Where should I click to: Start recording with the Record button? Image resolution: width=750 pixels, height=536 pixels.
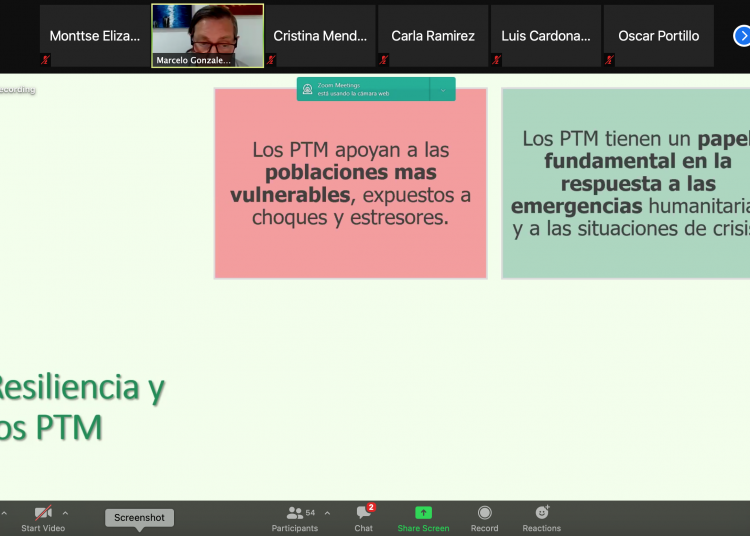tap(484, 518)
